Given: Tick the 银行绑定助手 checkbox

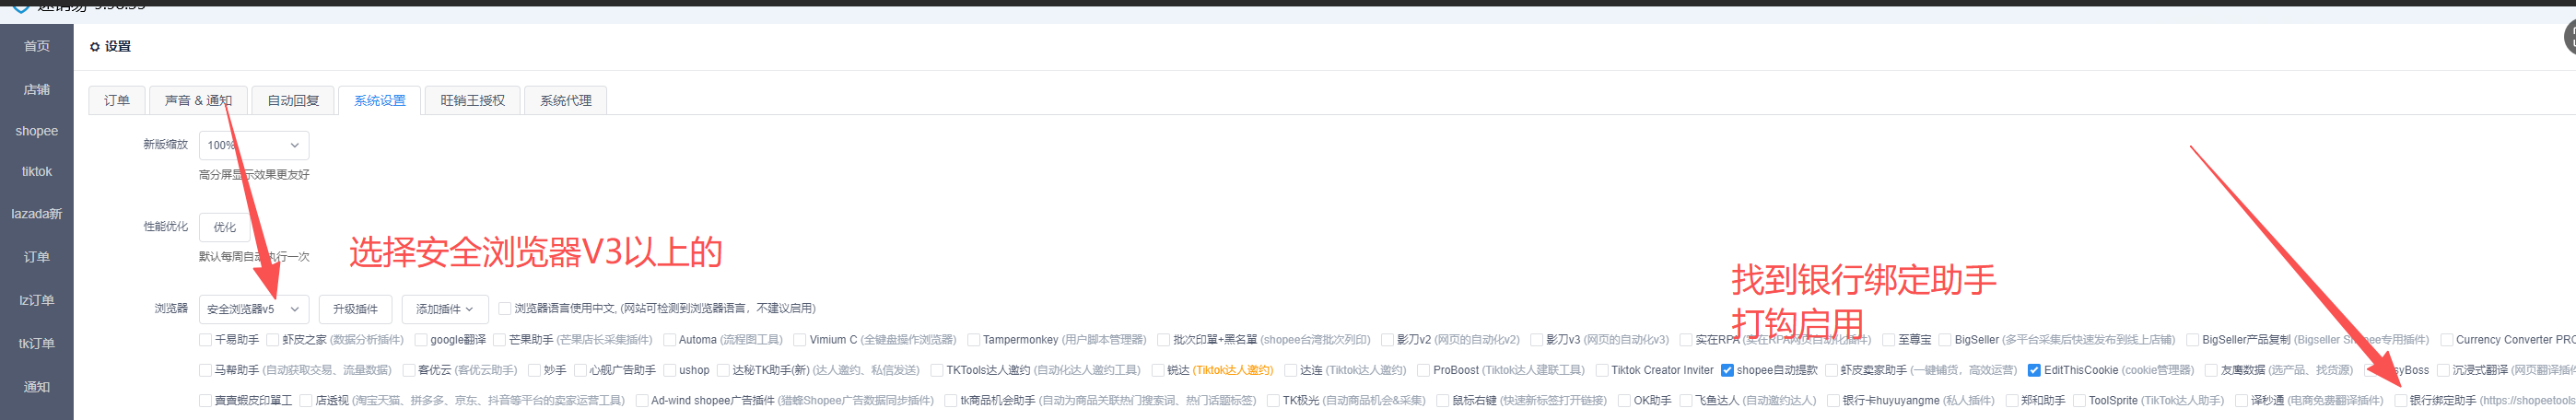Looking at the screenshot, I should [2401, 401].
